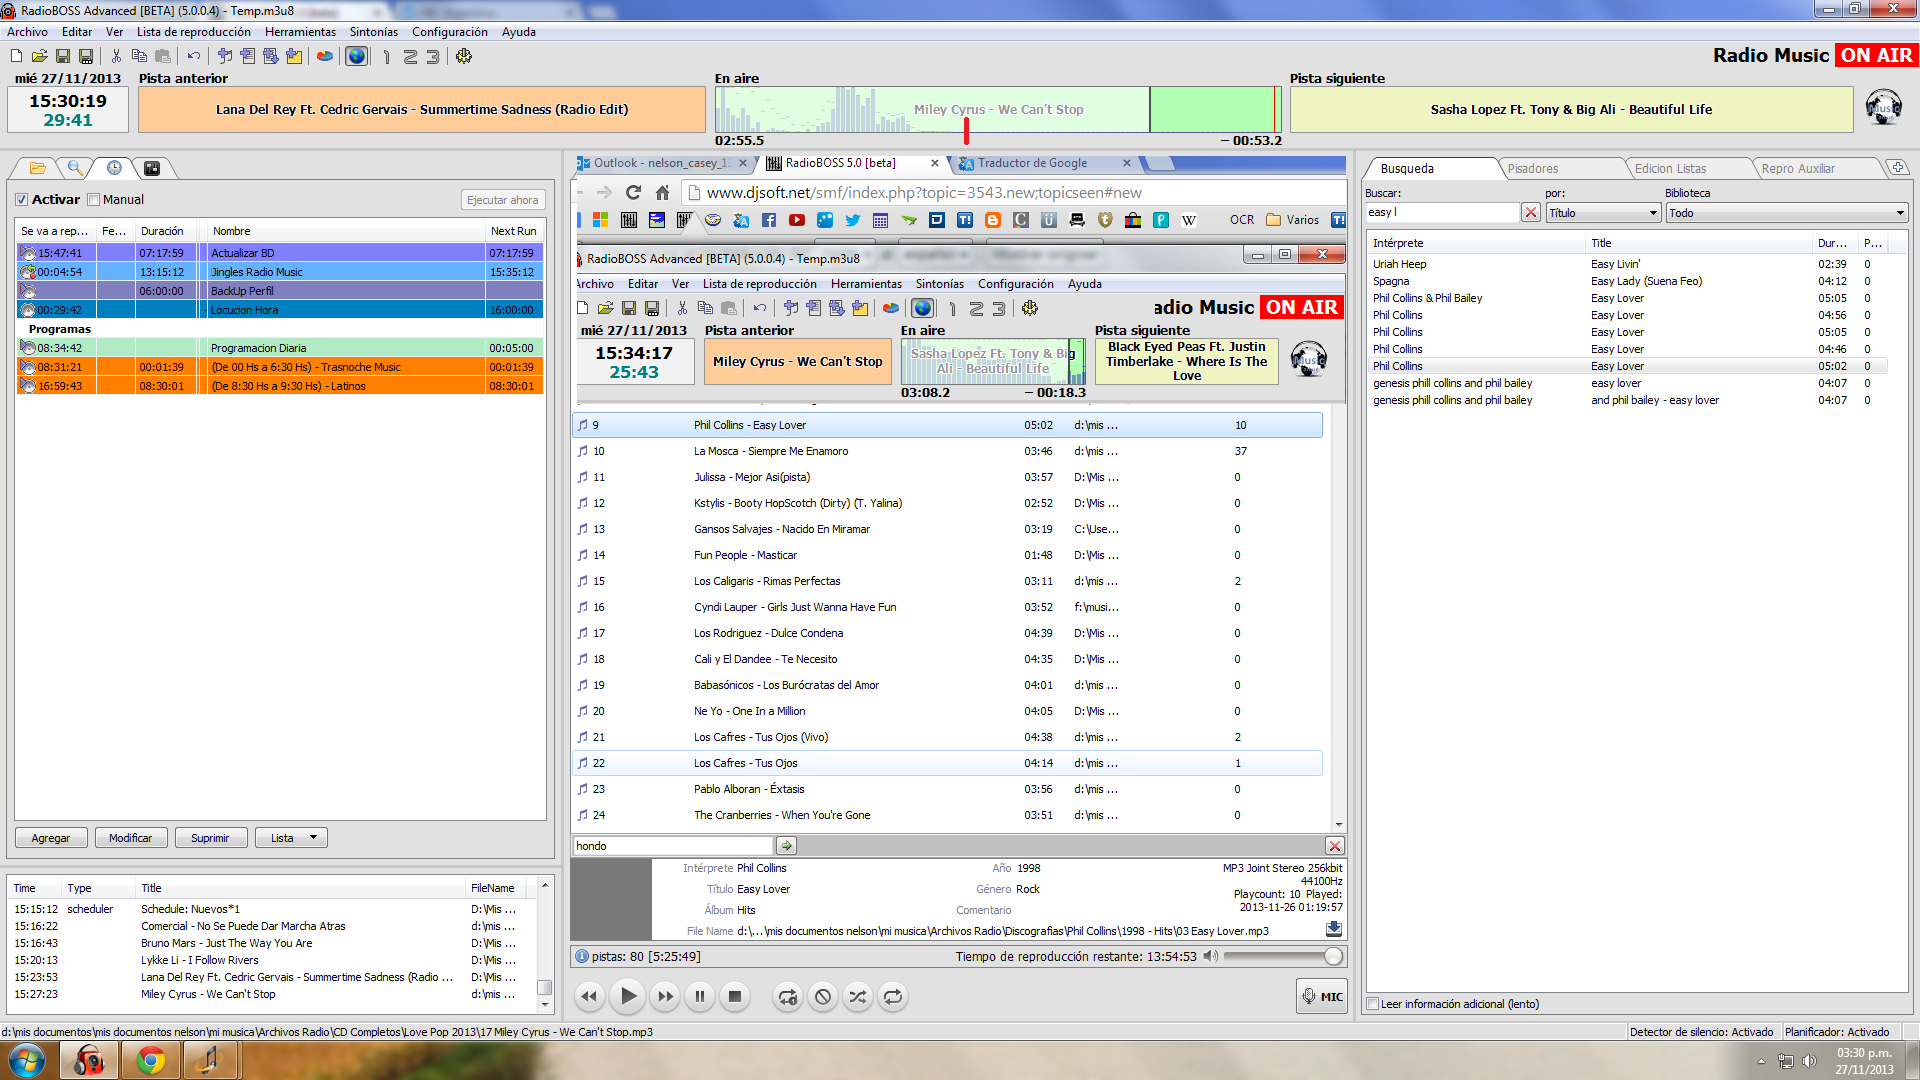
Task: Click the Modificar button
Action: [x=131, y=838]
